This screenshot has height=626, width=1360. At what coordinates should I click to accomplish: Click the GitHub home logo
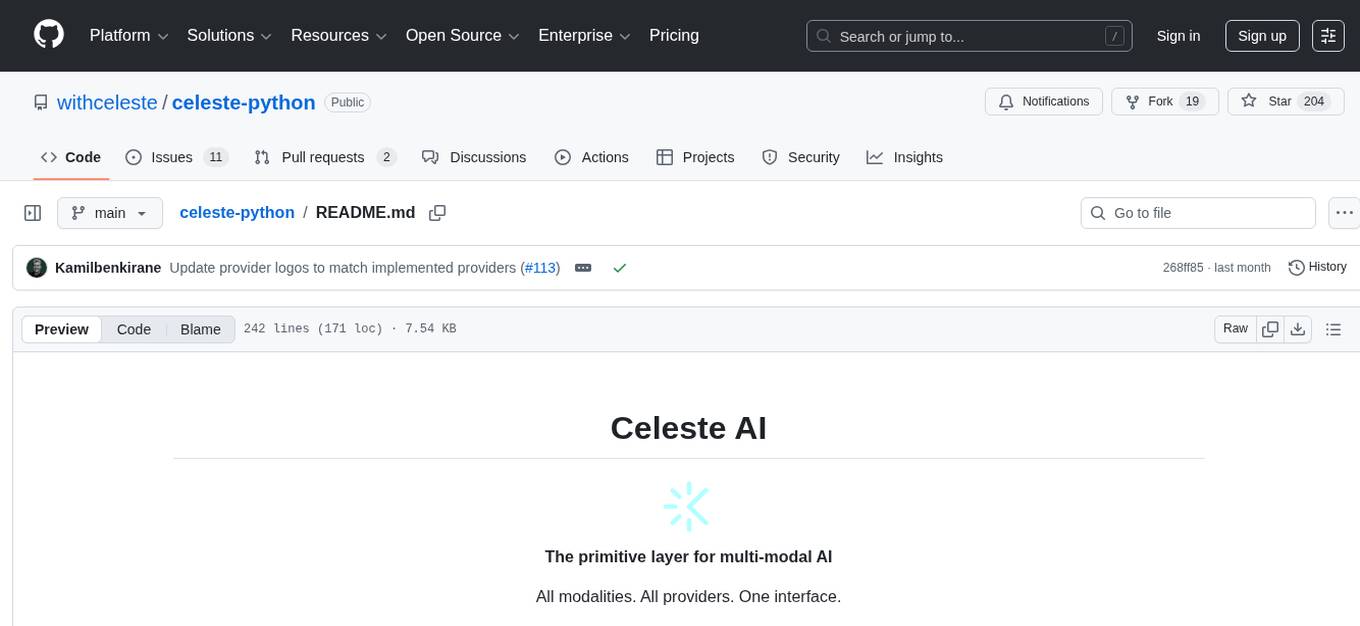click(48, 35)
